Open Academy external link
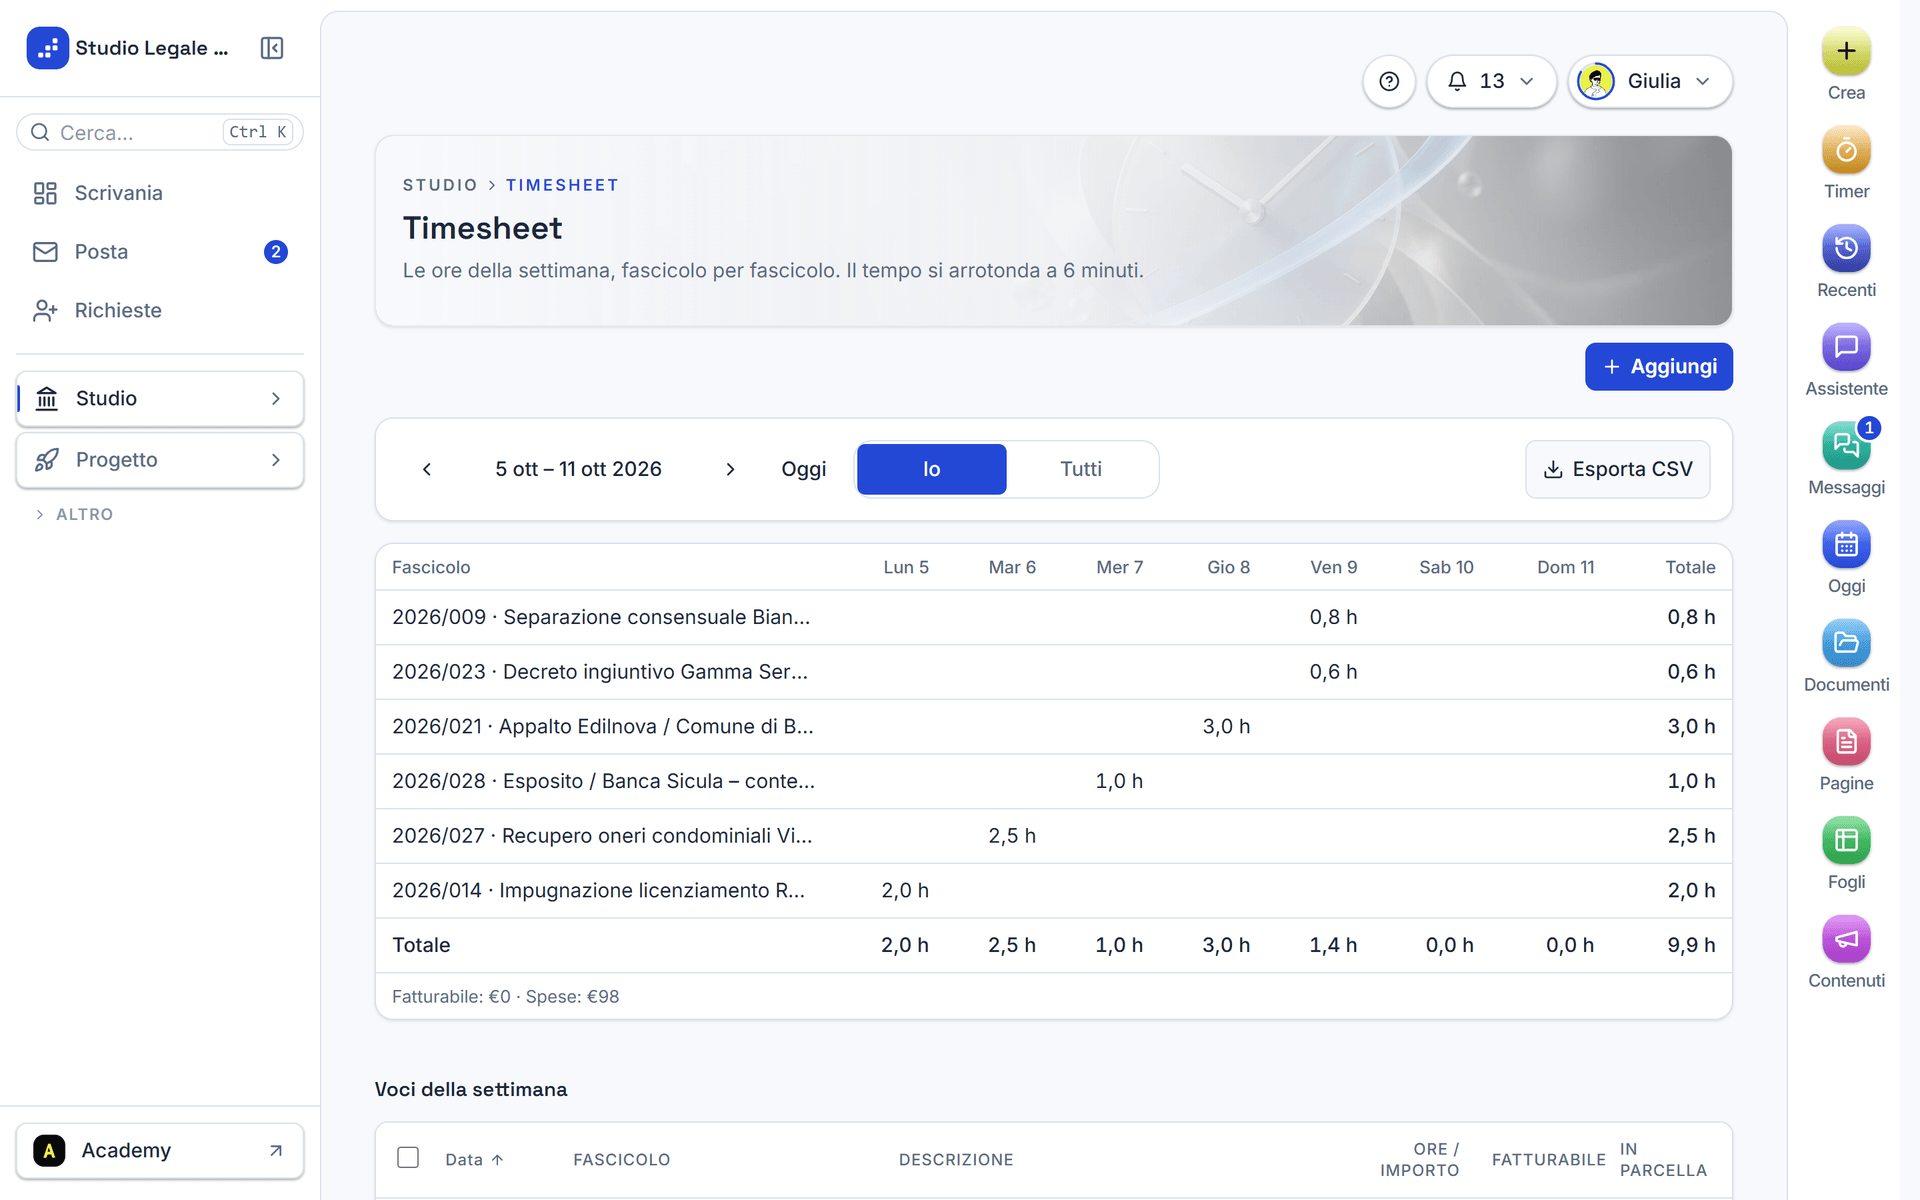The width and height of the screenshot is (1920, 1200). (160, 1151)
